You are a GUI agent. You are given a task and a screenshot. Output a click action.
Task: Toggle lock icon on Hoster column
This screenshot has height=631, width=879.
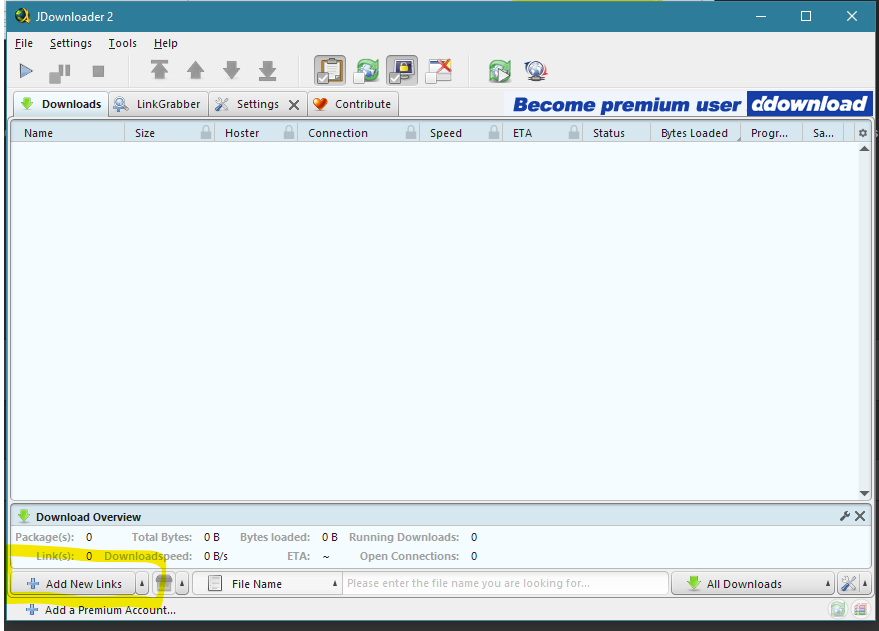pyautogui.click(x=289, y=133)
